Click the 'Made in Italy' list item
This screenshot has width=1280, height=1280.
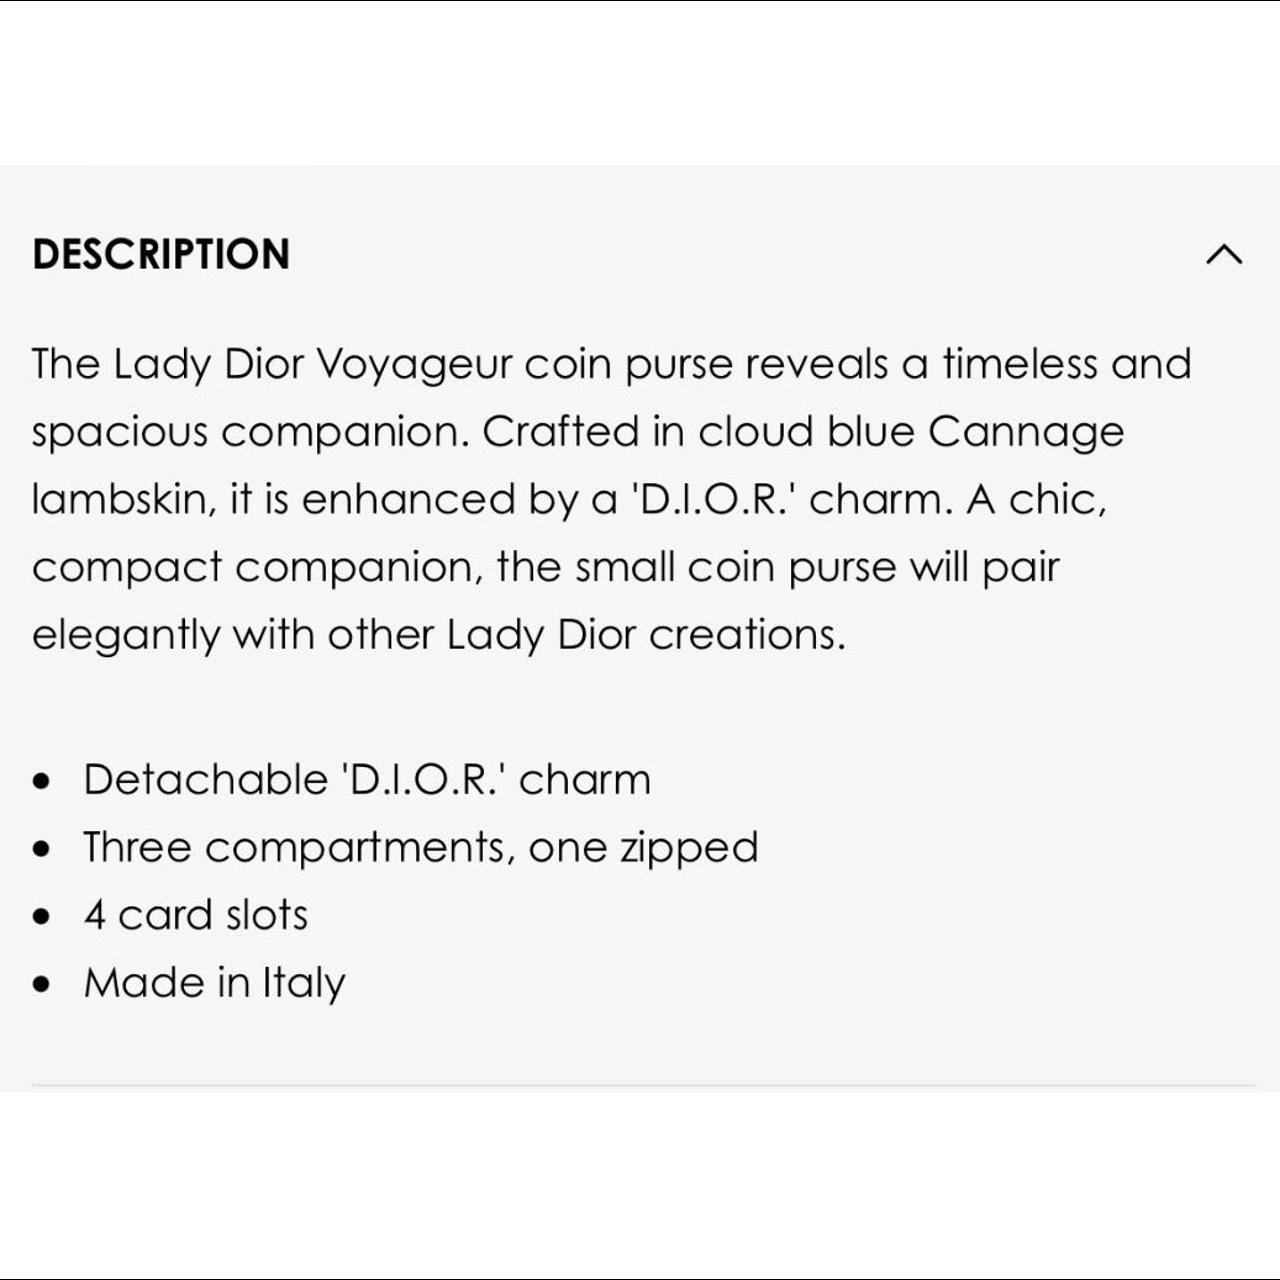click(x=214, y=983)
